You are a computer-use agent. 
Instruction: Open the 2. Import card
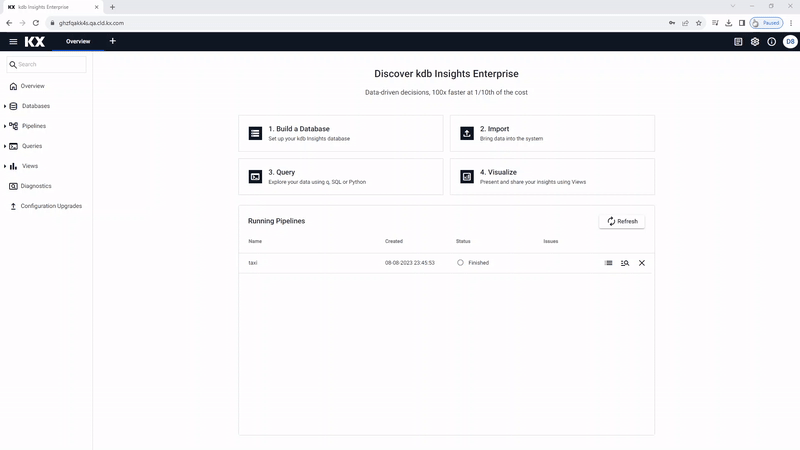(x=553, y=133)
